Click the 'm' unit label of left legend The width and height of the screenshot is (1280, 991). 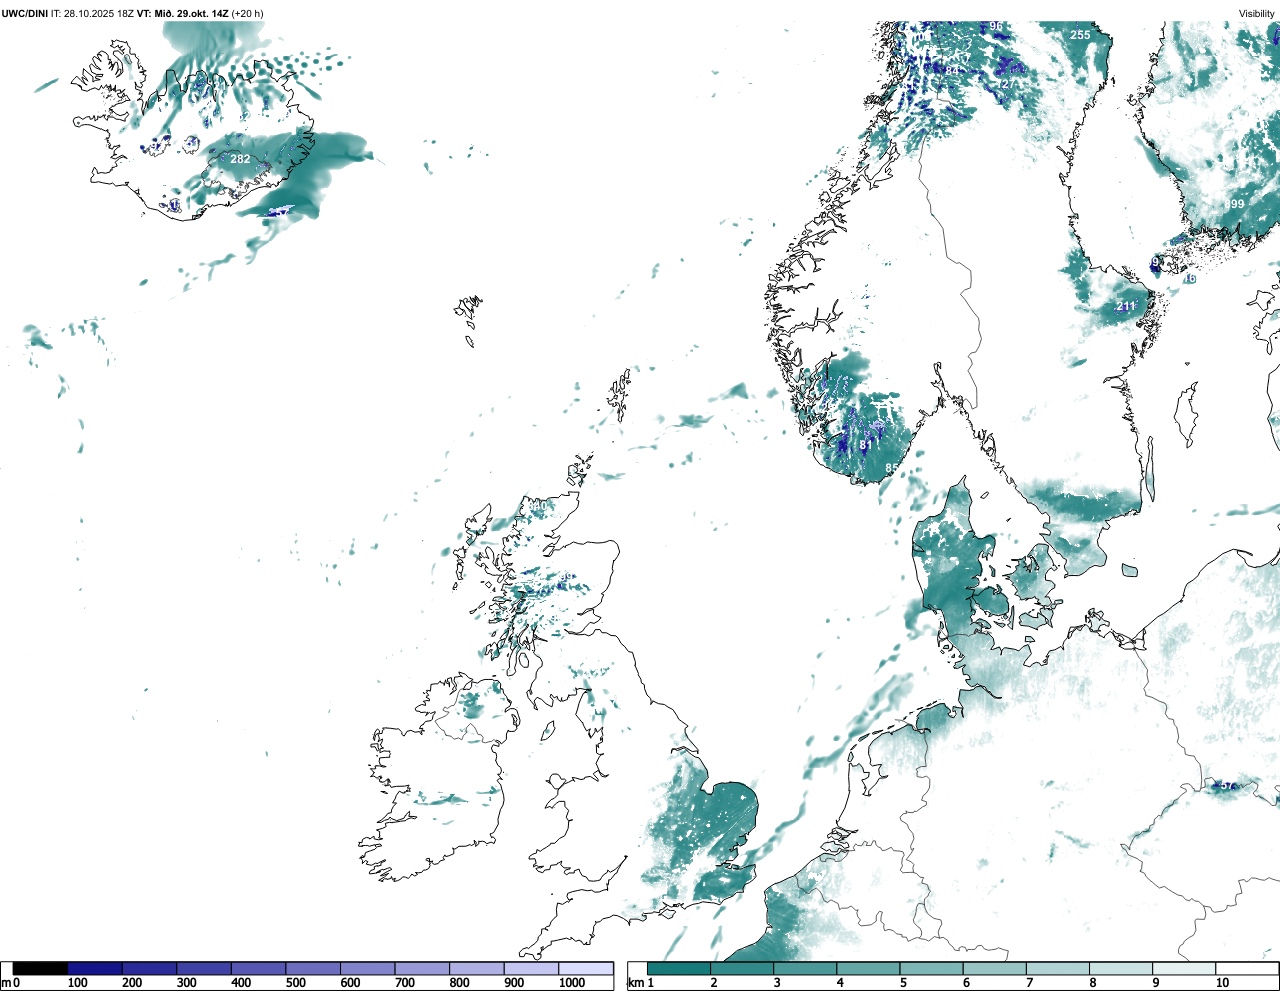point(6,983)
